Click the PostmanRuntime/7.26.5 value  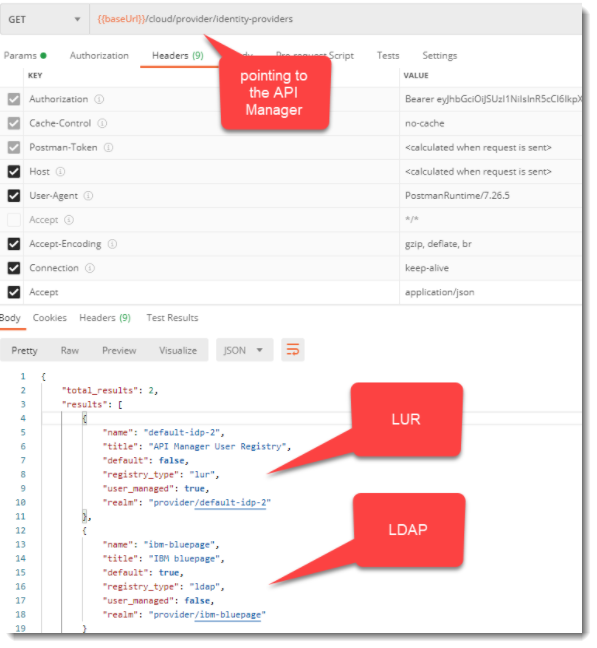(x=457, y=195)
